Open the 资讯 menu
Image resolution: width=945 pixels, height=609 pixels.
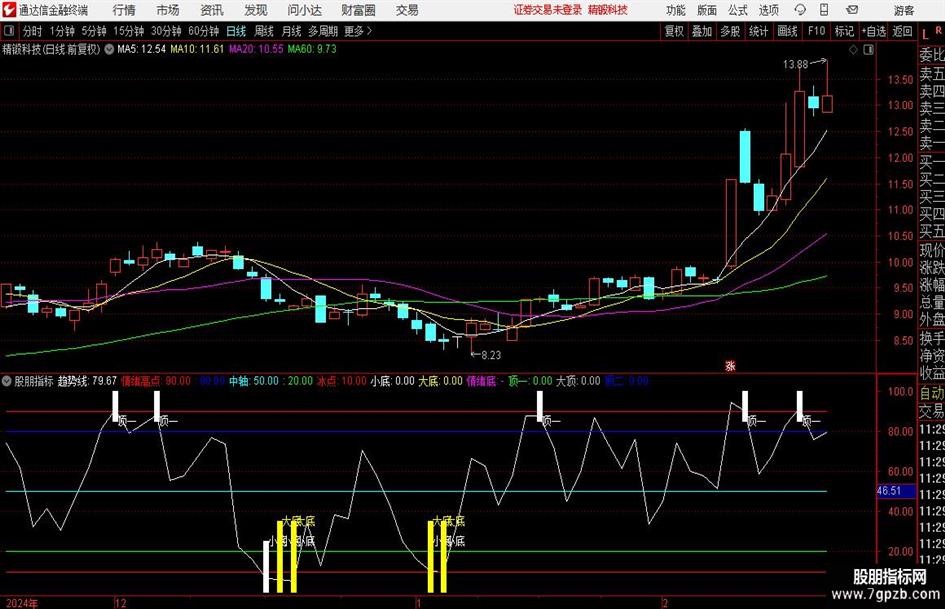tap(212, 10)
